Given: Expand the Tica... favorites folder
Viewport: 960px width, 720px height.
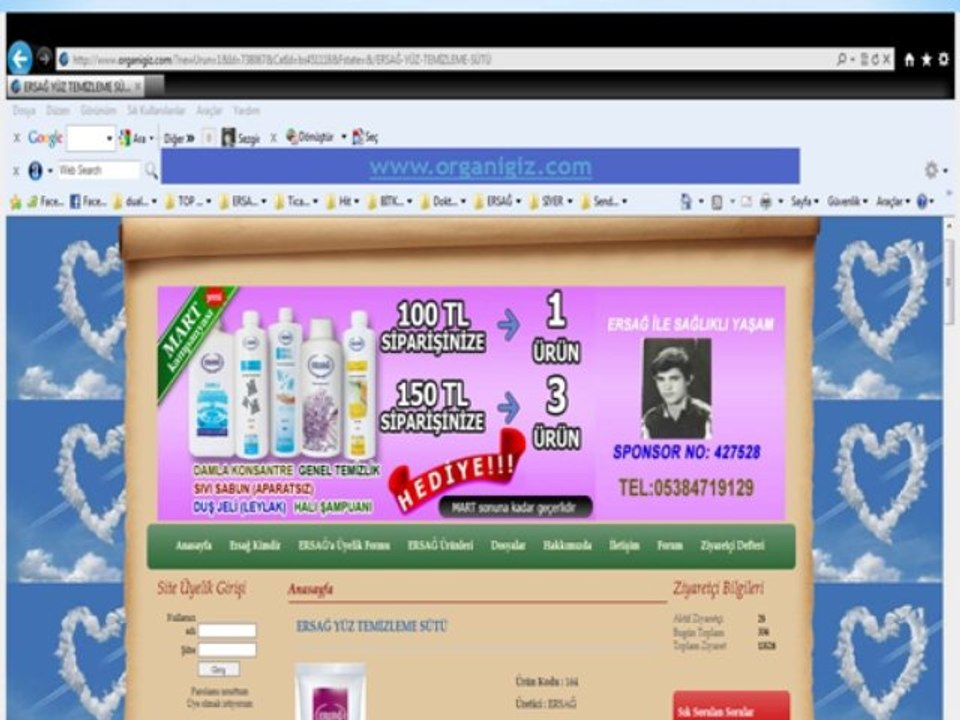Looking at the screenshot, I should pyautogui.click(x=296, y=201).
